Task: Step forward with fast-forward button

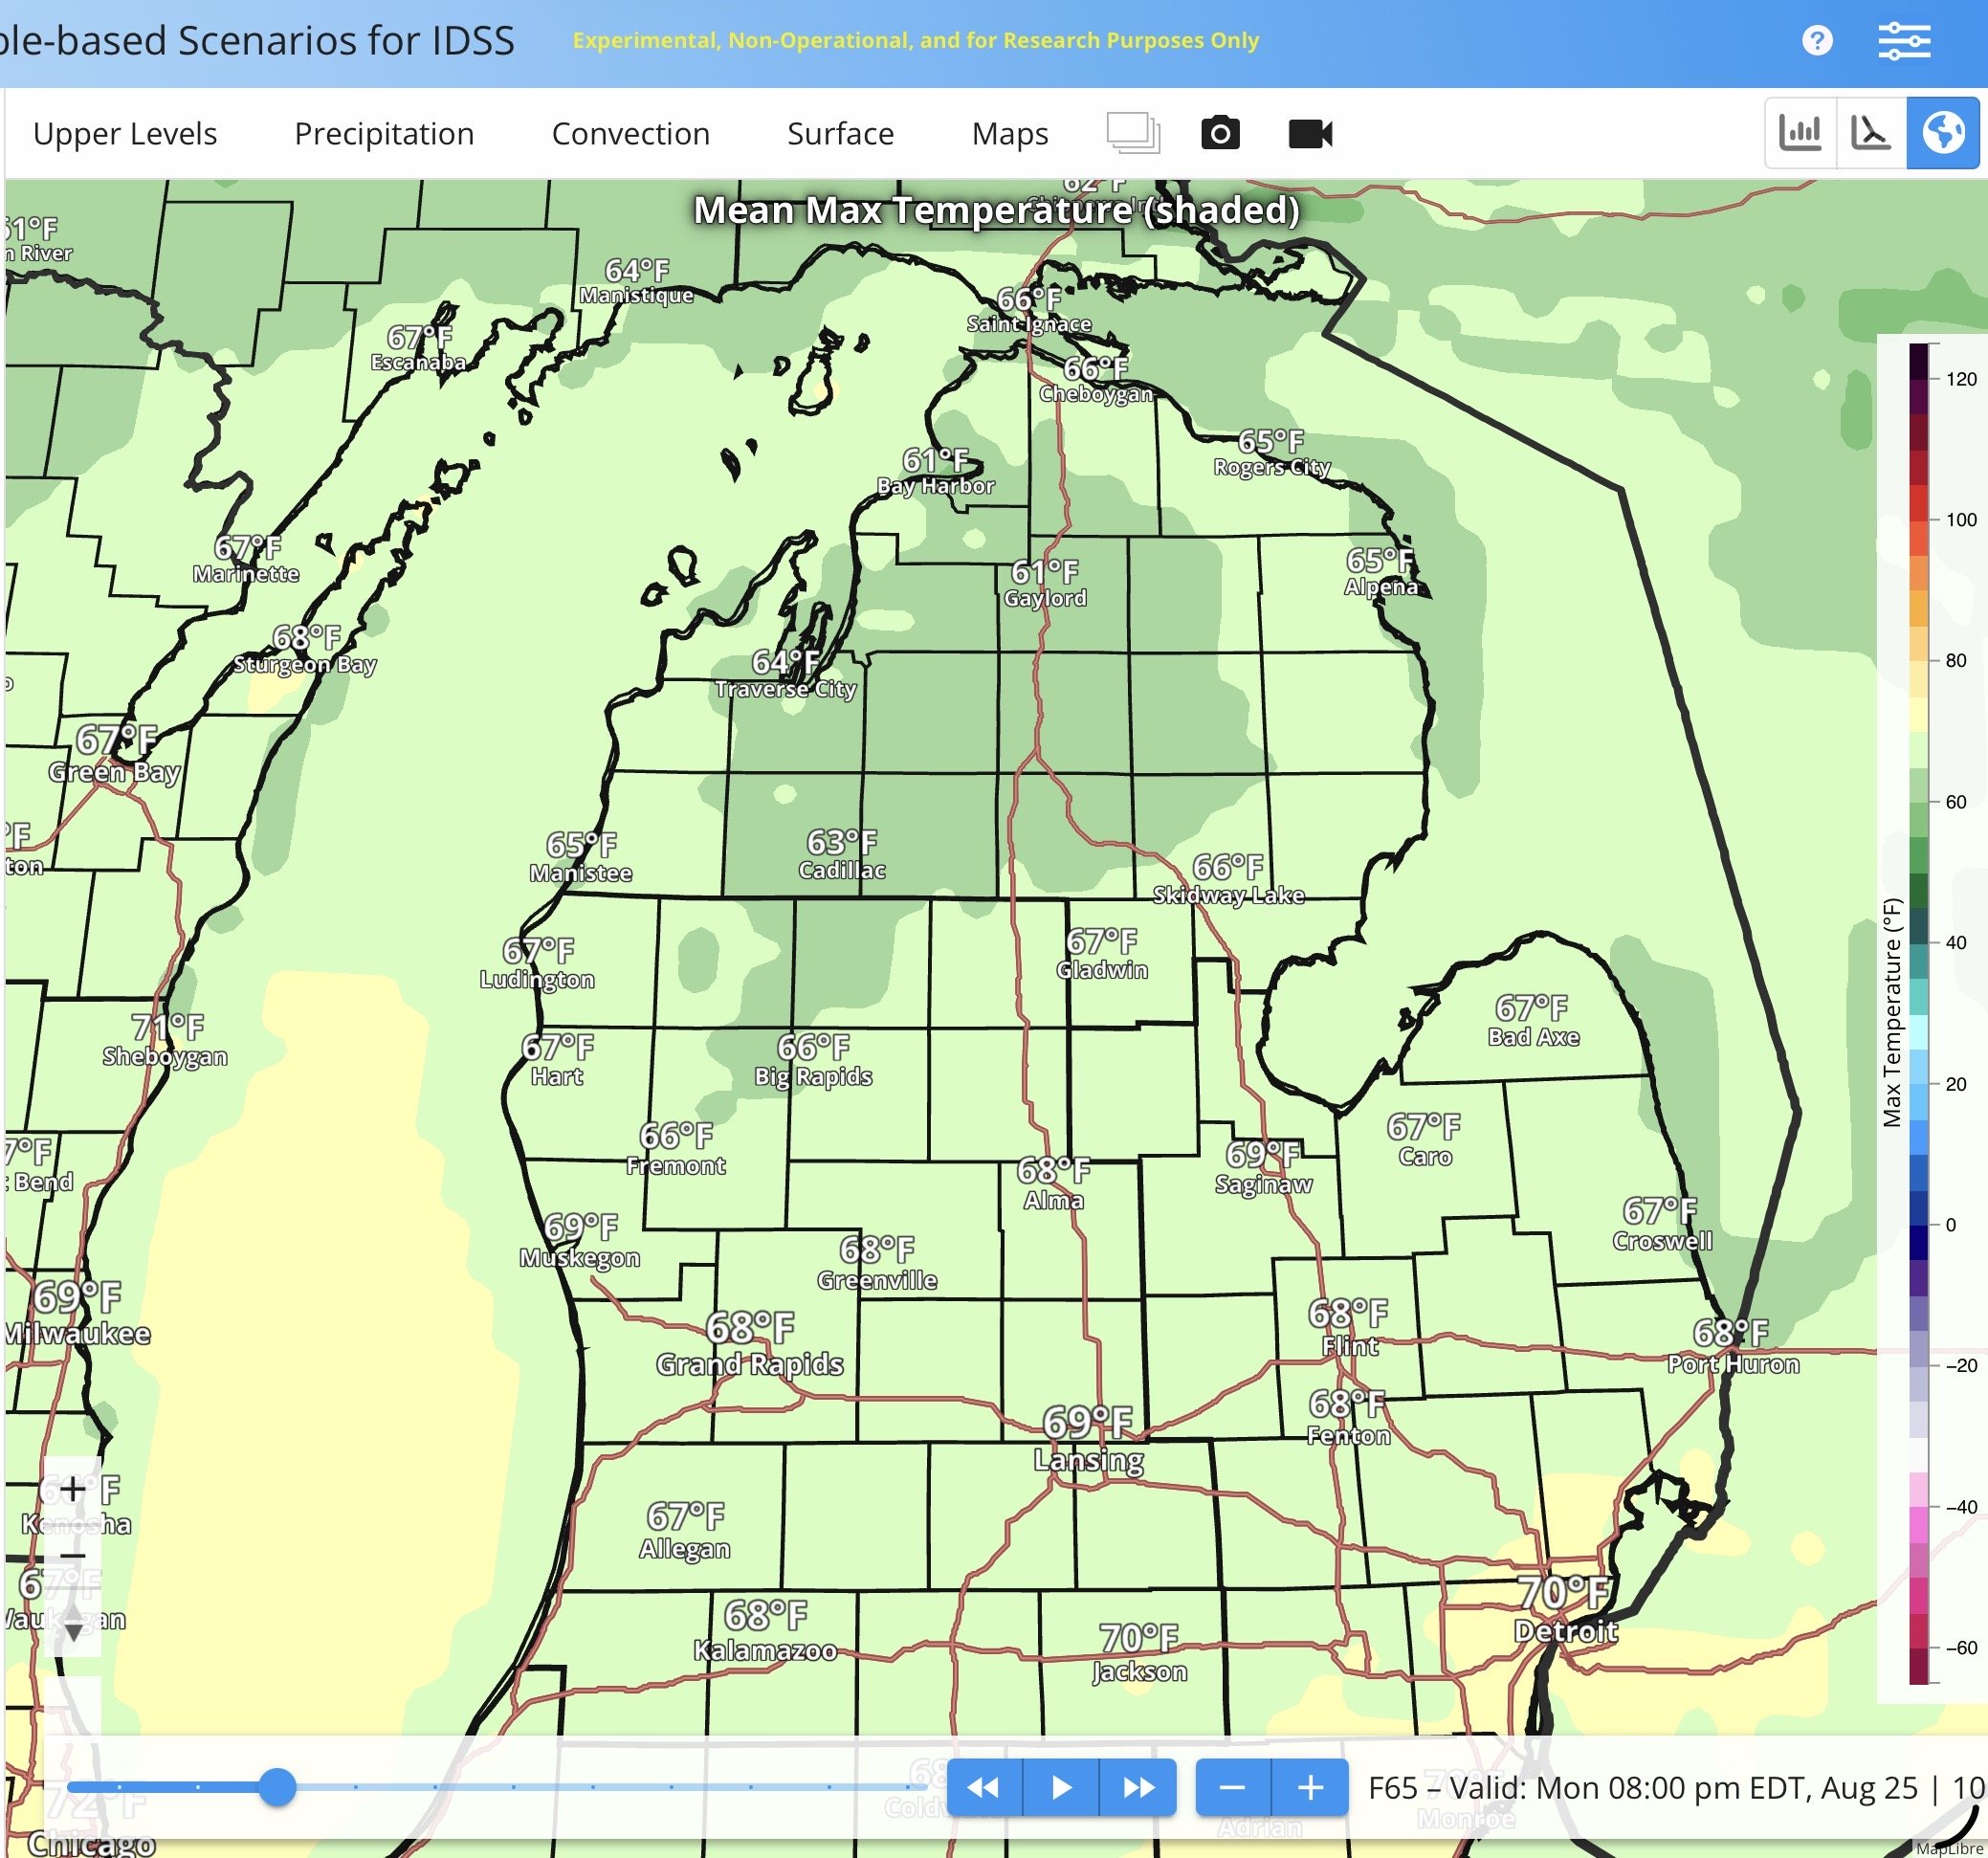Action: (x=1138, y=1787)
